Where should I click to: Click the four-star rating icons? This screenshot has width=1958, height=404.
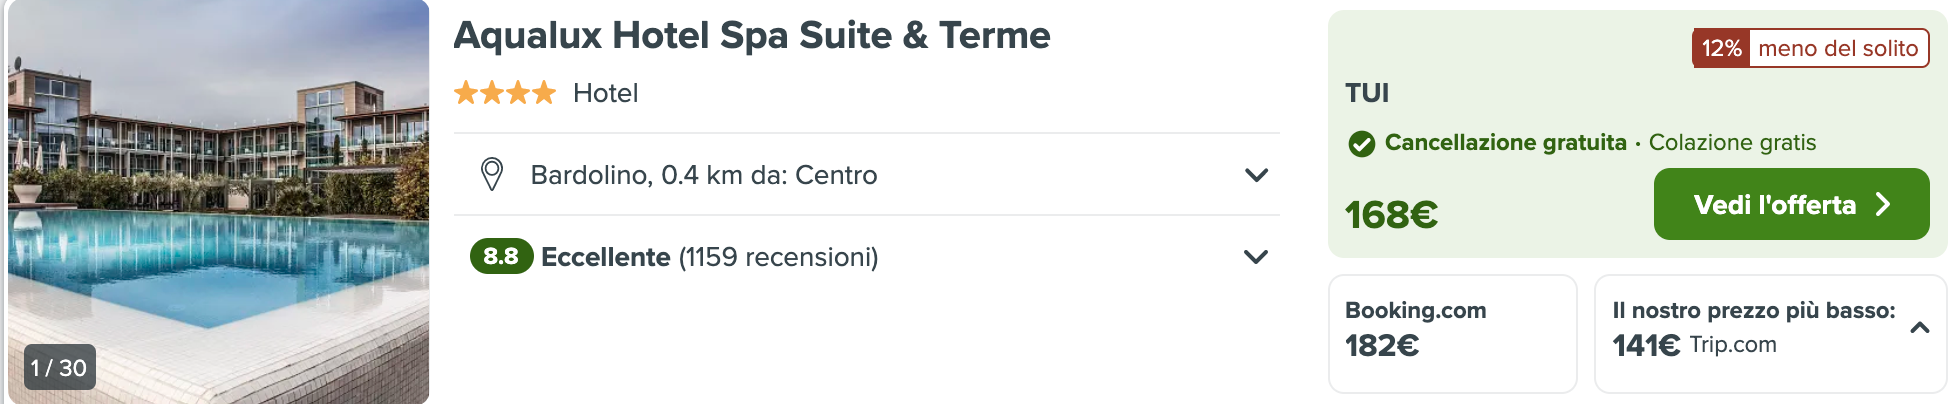504,93
